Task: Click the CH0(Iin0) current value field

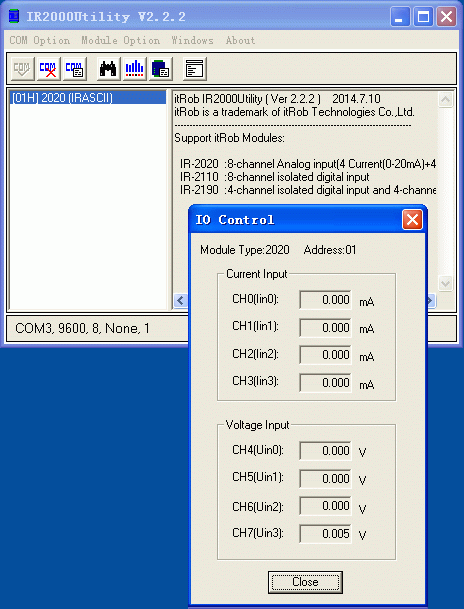Action: point(325,300)
